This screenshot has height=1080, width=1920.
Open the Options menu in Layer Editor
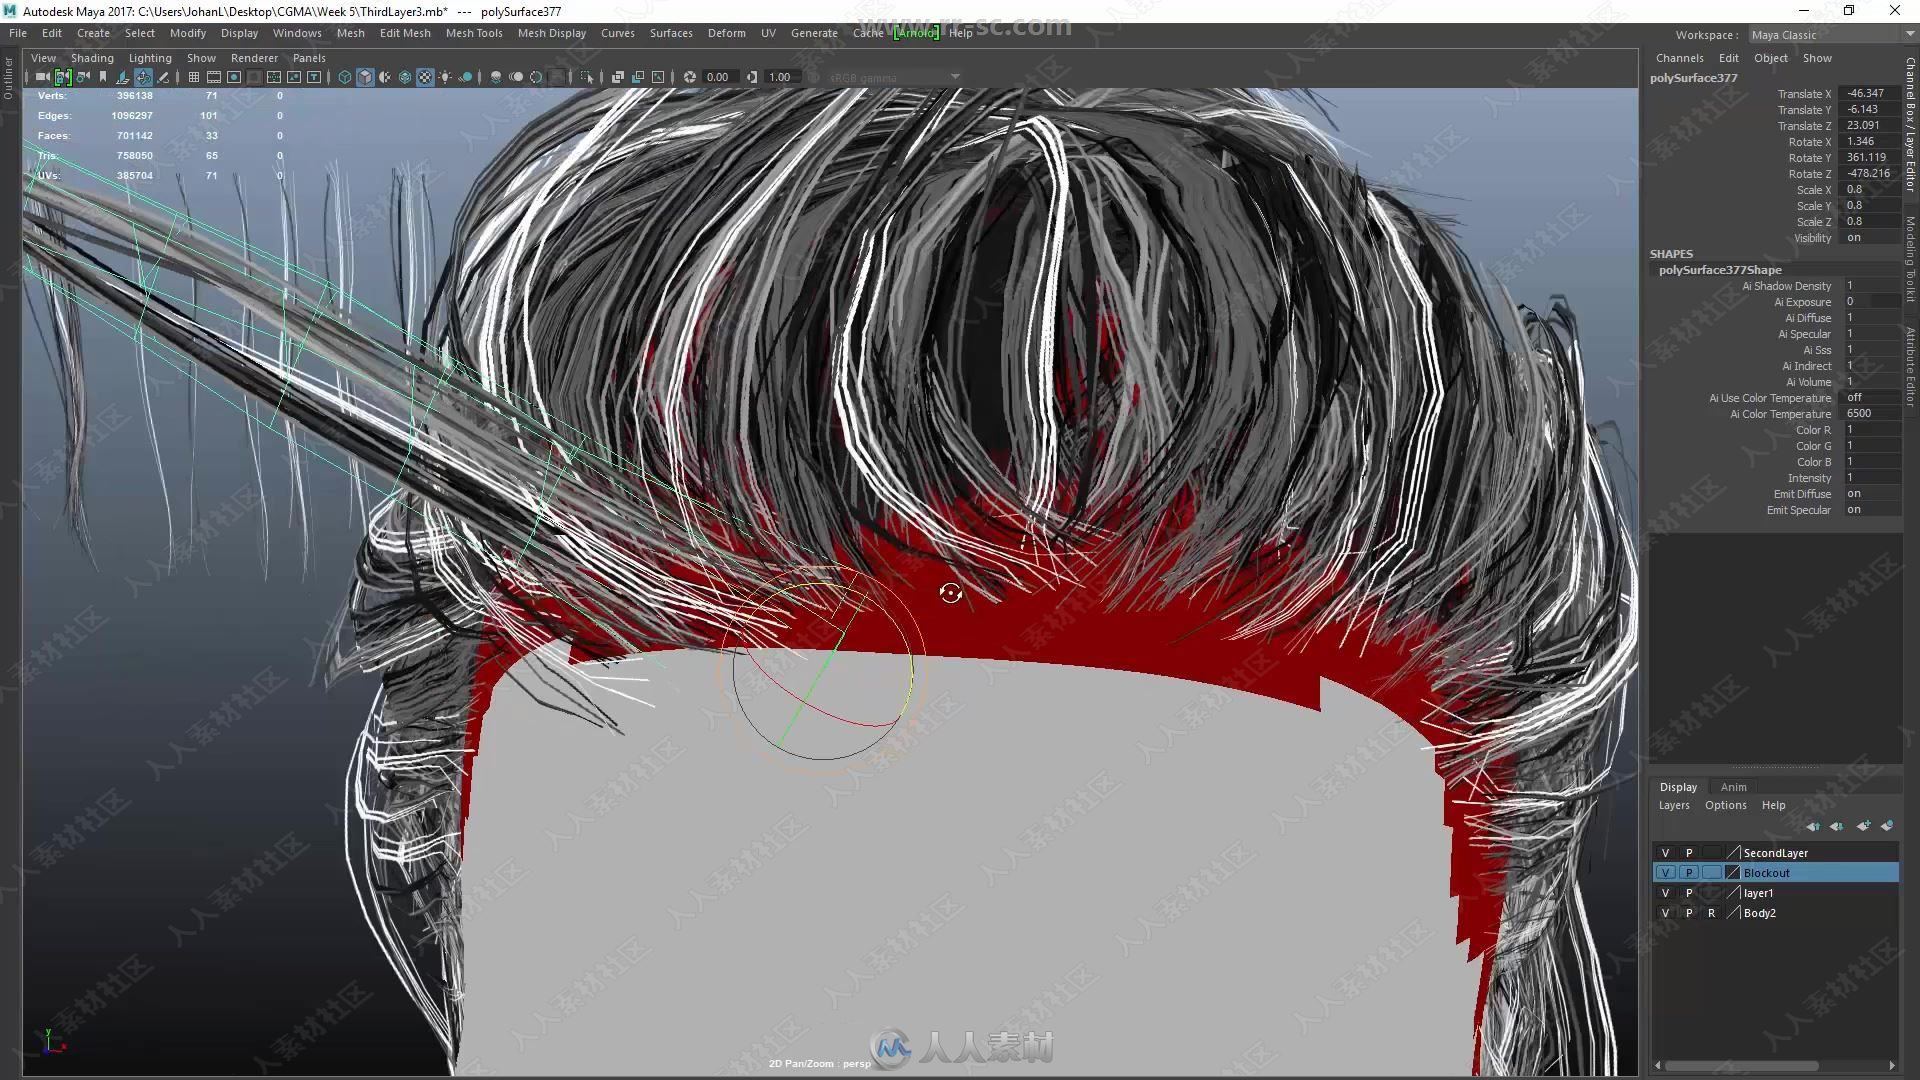1725,805
